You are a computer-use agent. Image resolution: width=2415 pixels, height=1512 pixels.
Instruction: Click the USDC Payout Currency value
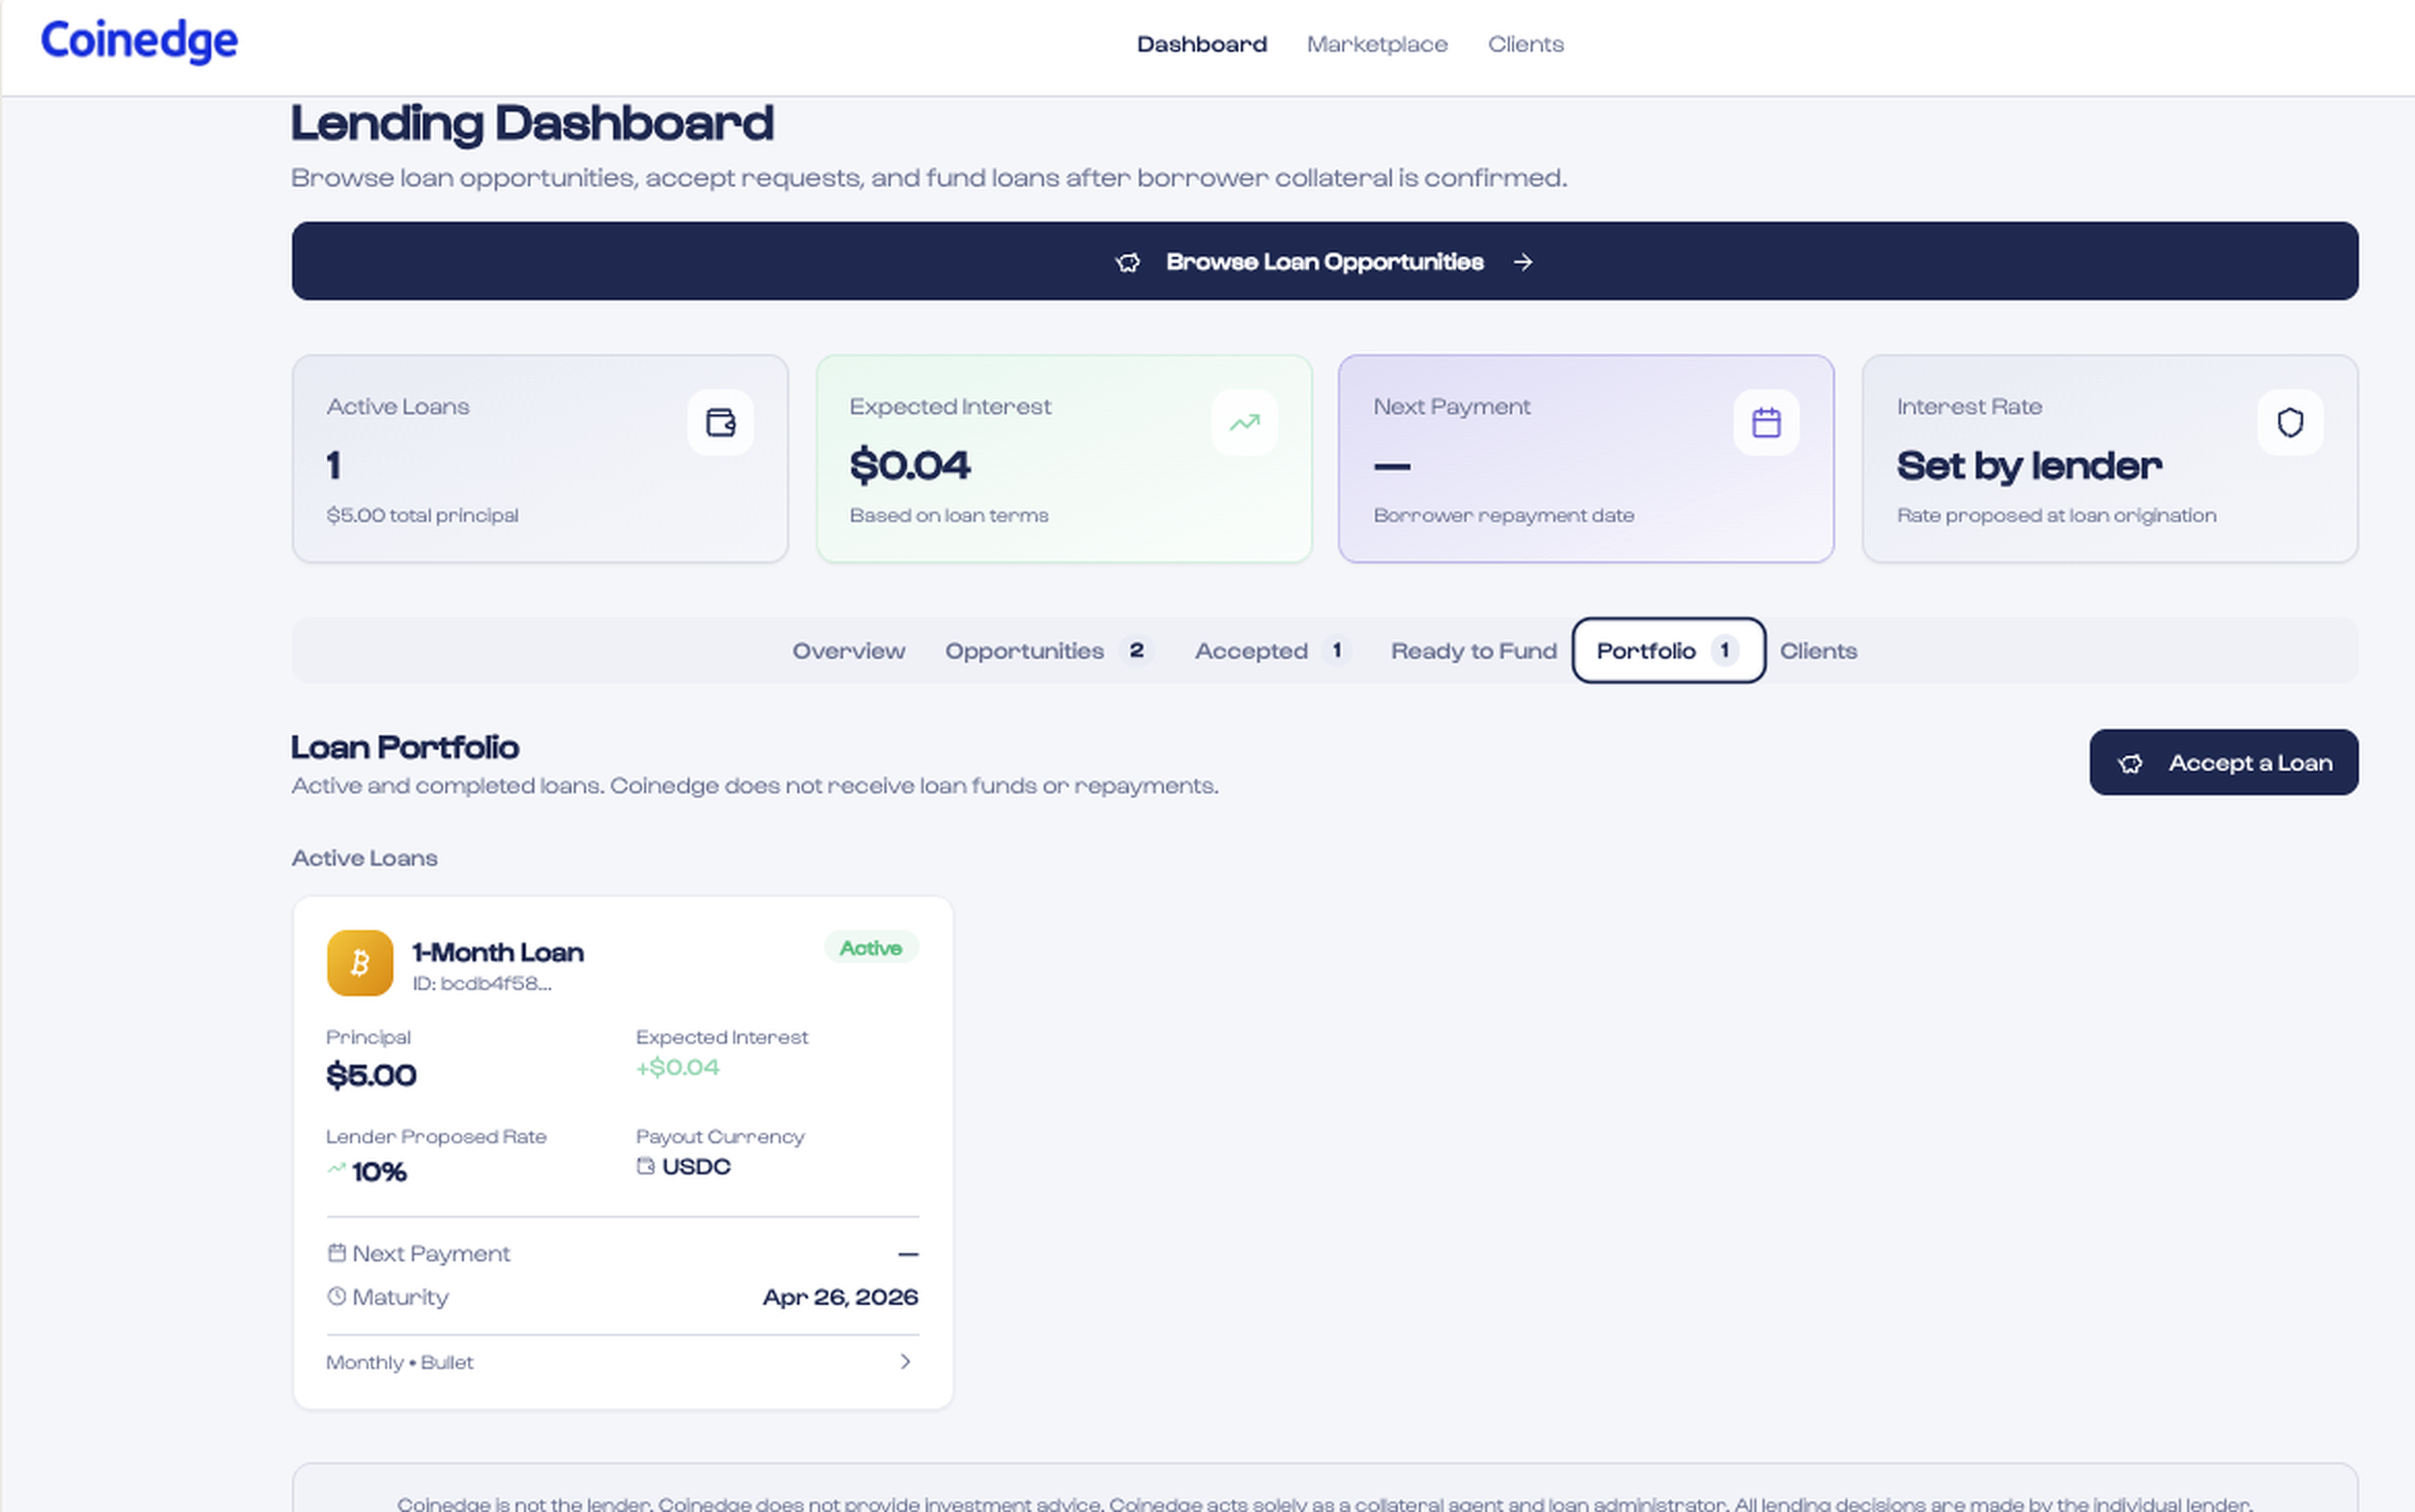click(x=696, y=1166)
